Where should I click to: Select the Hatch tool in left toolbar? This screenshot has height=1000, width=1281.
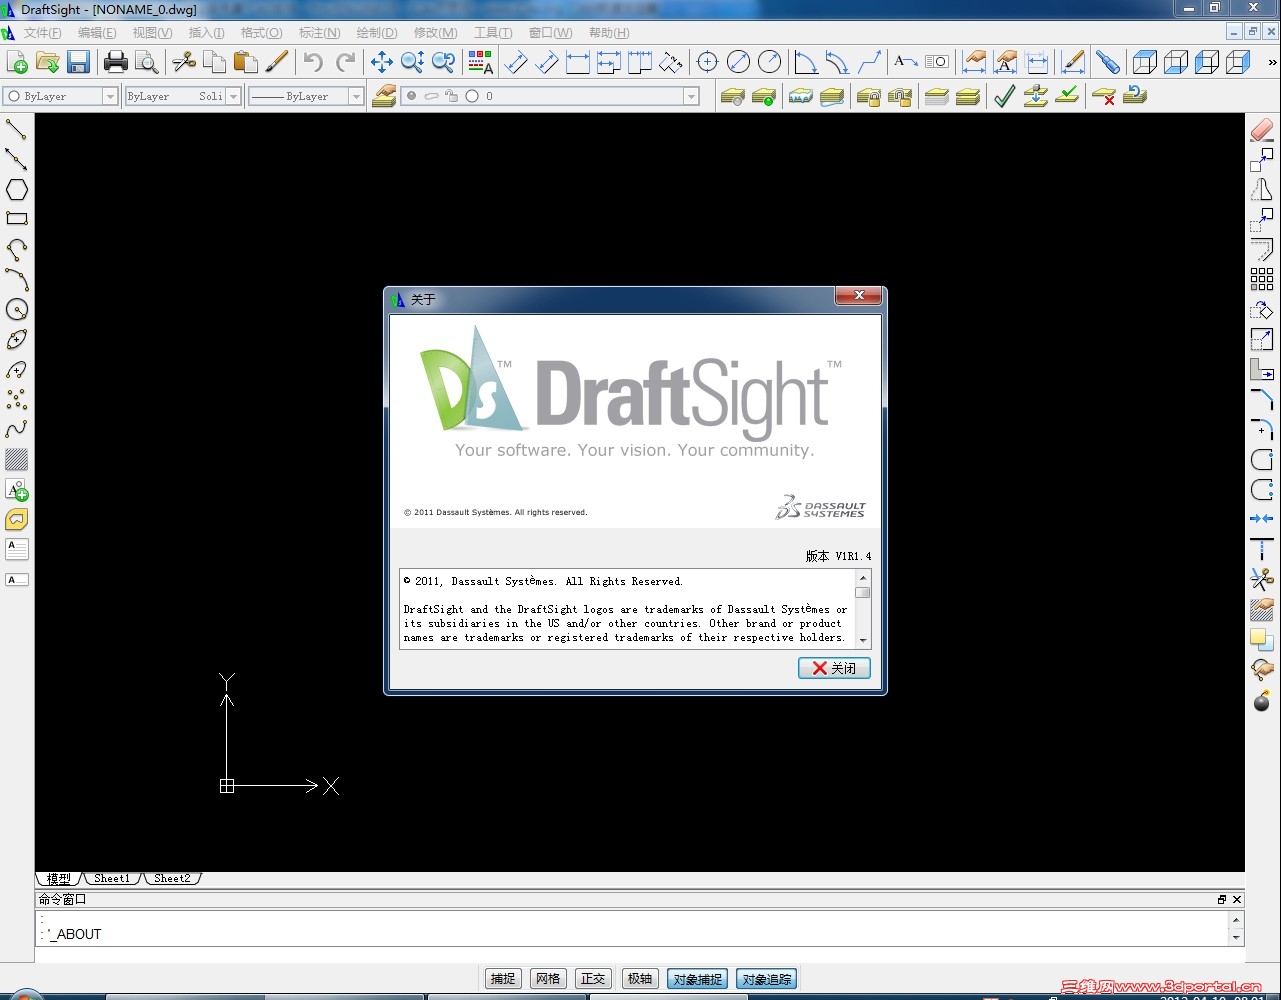[16, 459]
